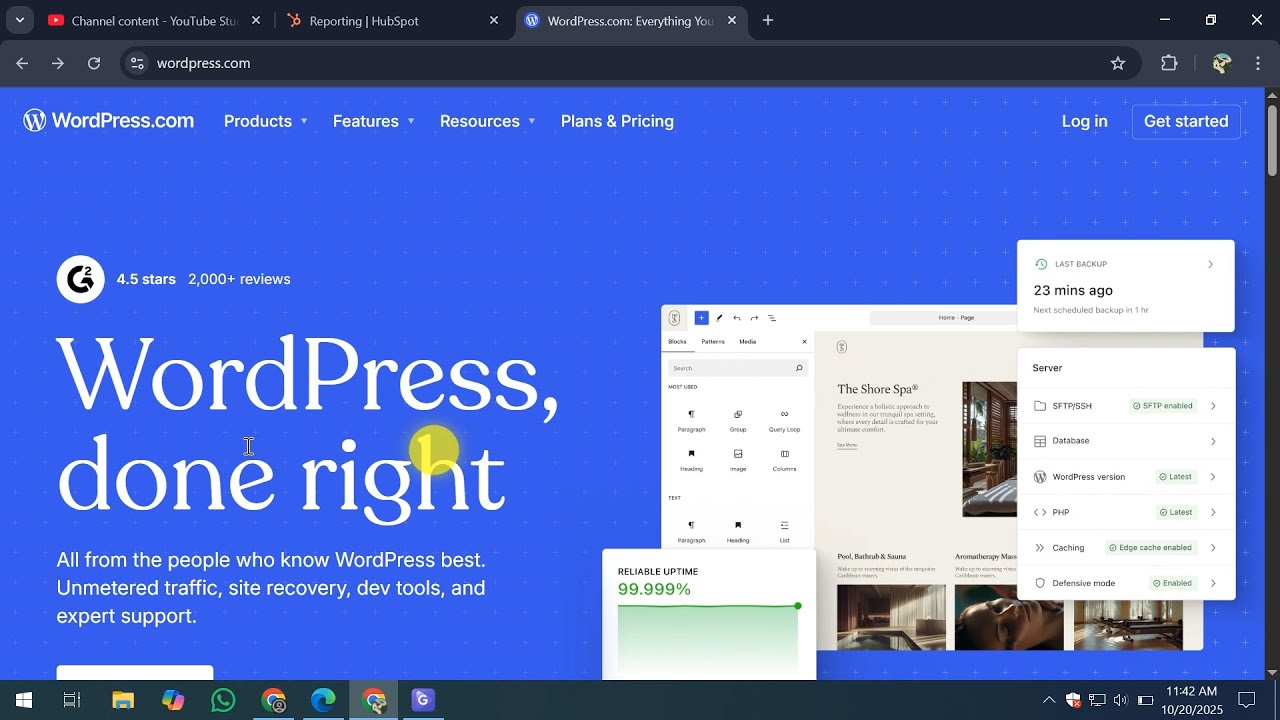Bookmark this page with the star icon
The image size is (1280, 720).
(1118, 63)
